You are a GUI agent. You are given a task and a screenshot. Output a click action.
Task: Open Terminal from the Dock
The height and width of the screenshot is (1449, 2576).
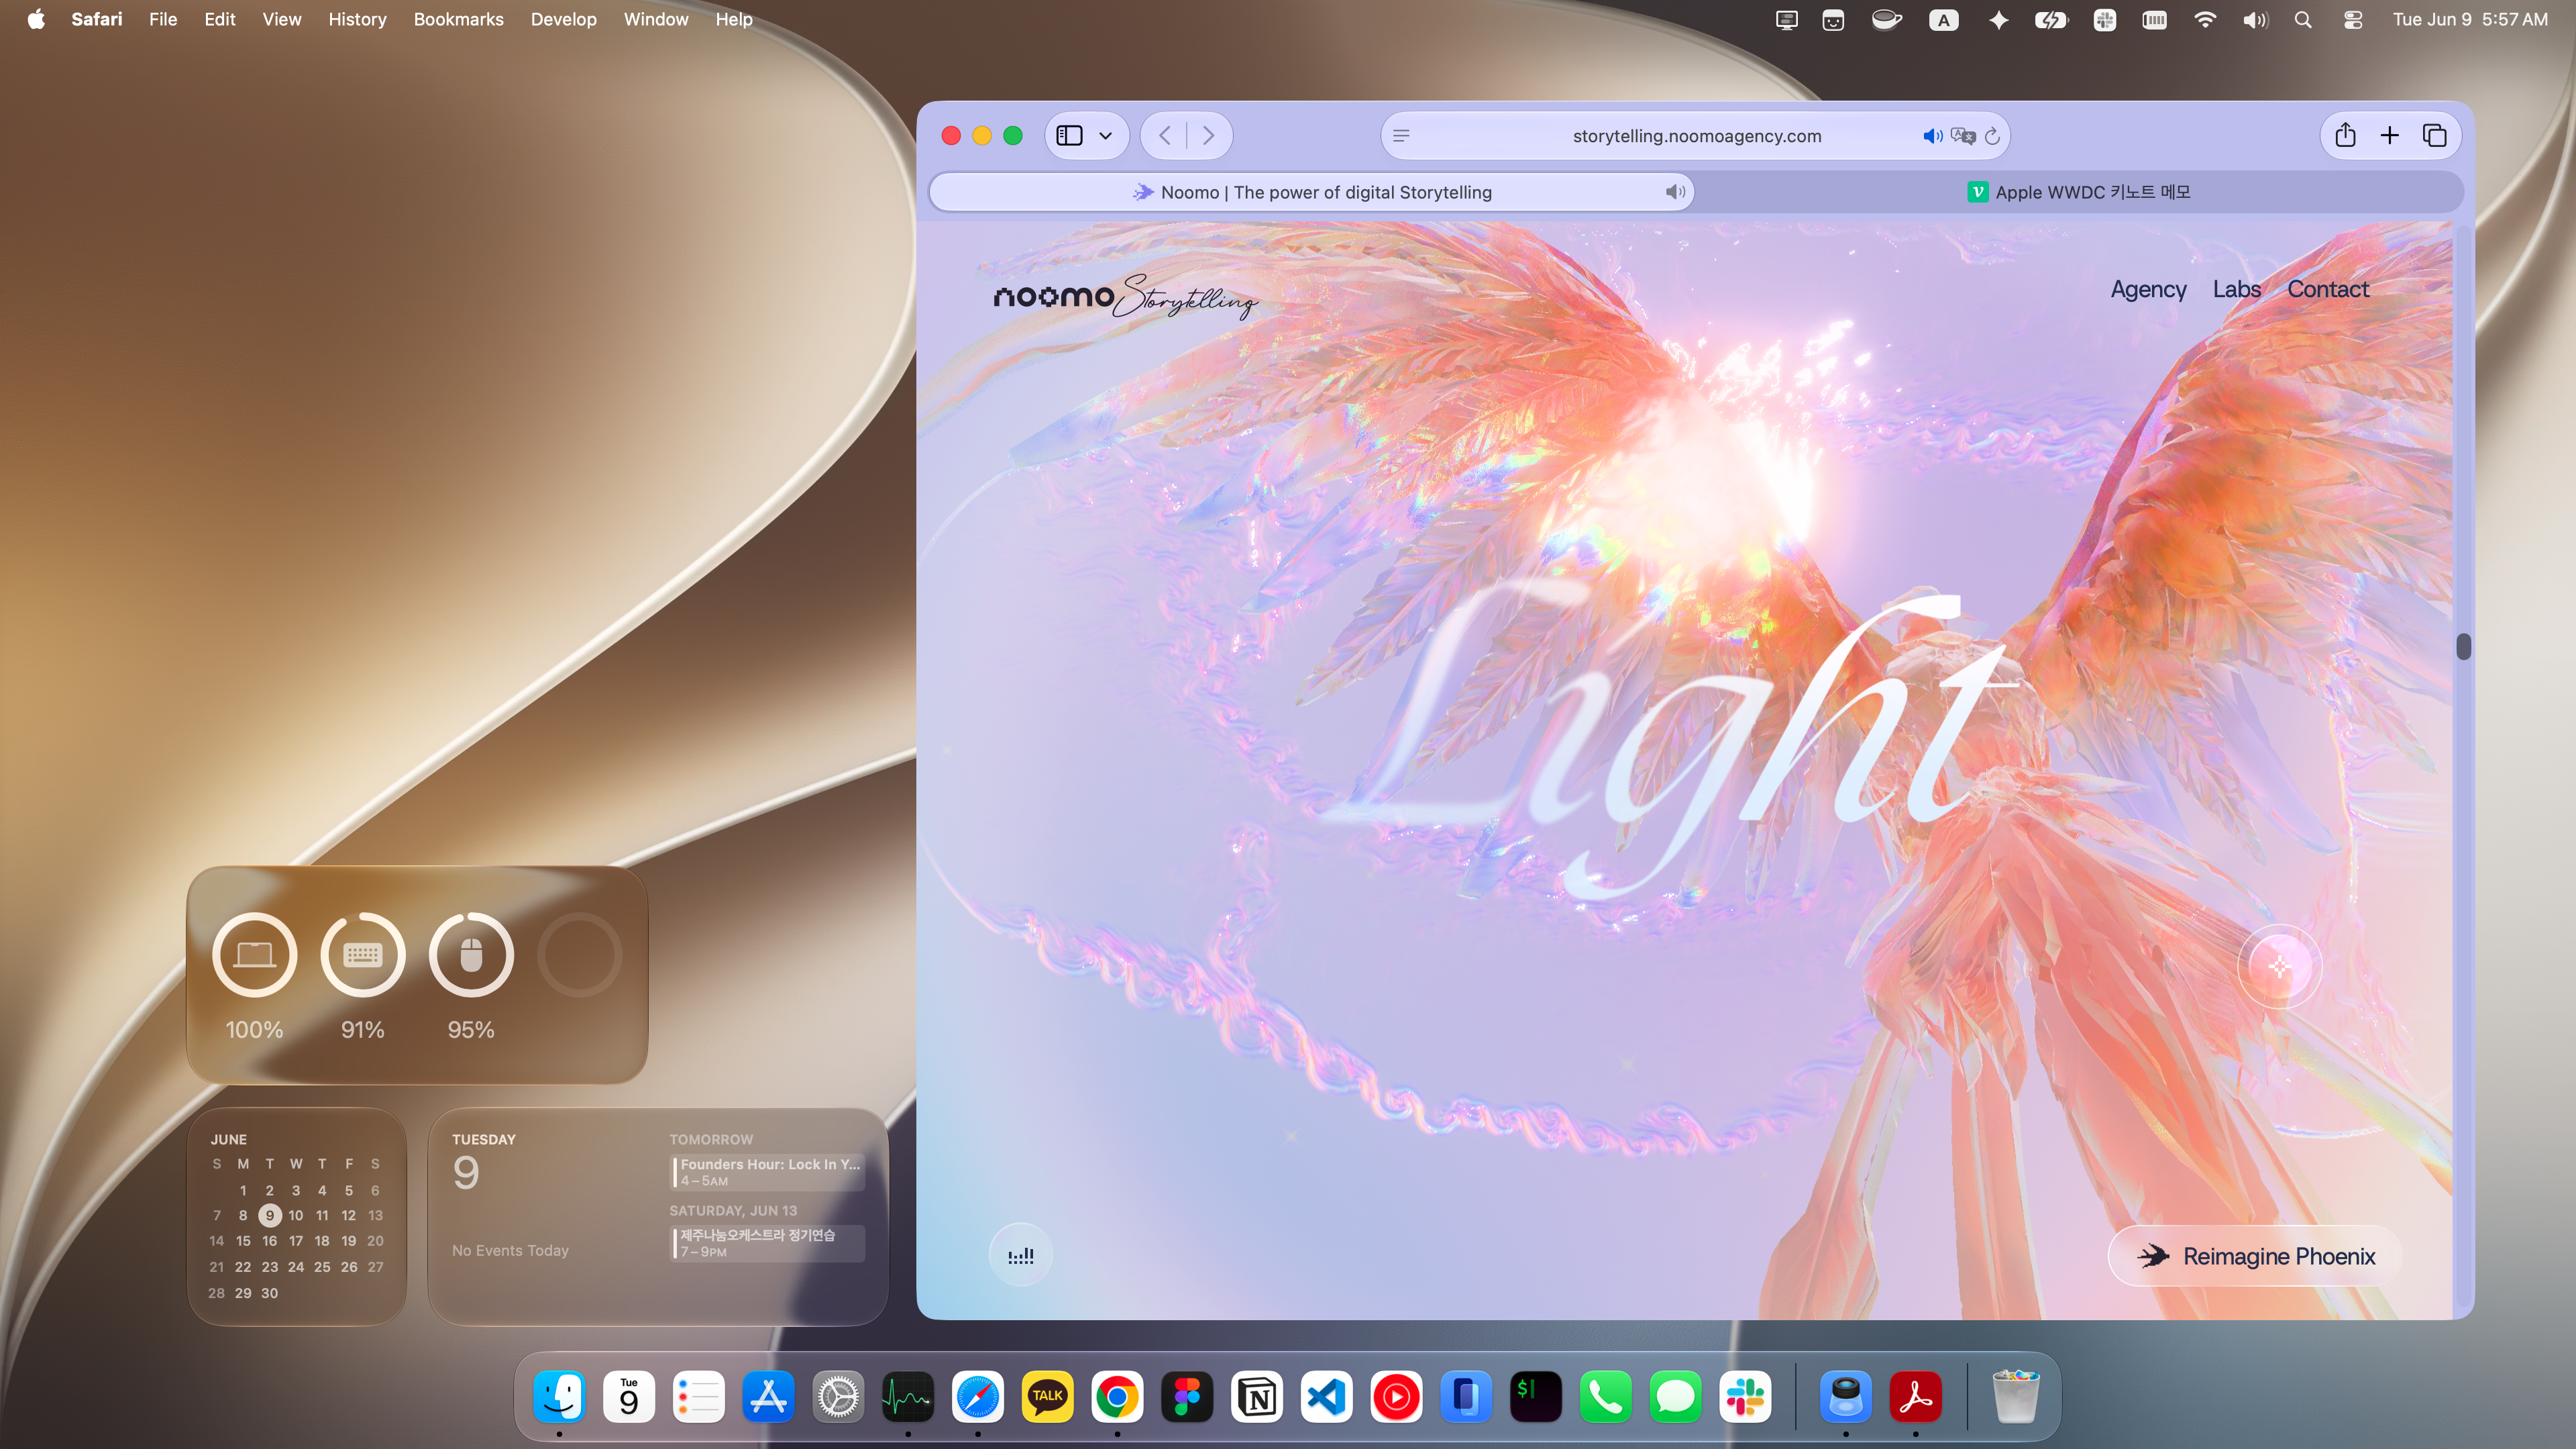1536,1396
